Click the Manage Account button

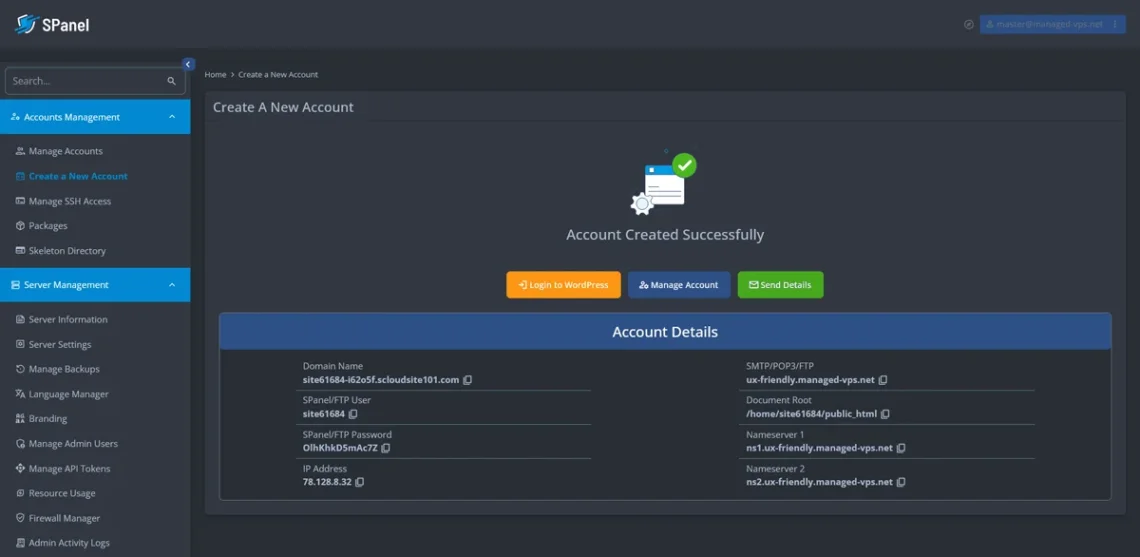(679, 285)
